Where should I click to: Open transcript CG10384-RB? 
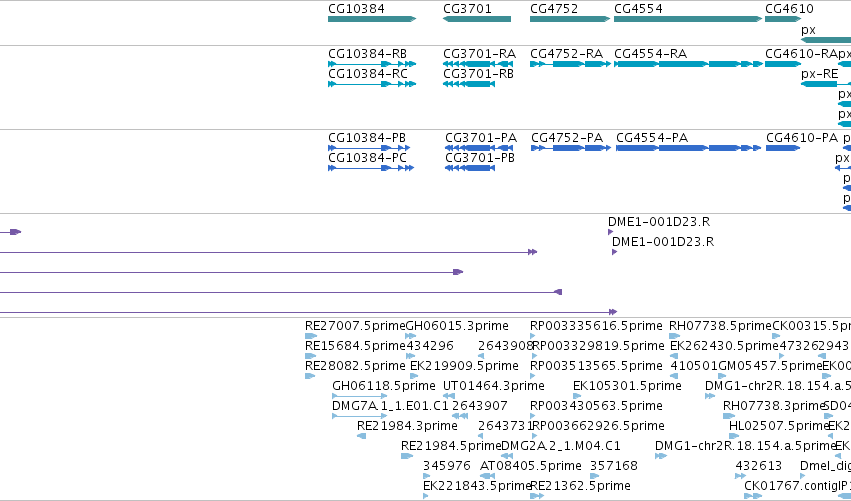[367, 54]
